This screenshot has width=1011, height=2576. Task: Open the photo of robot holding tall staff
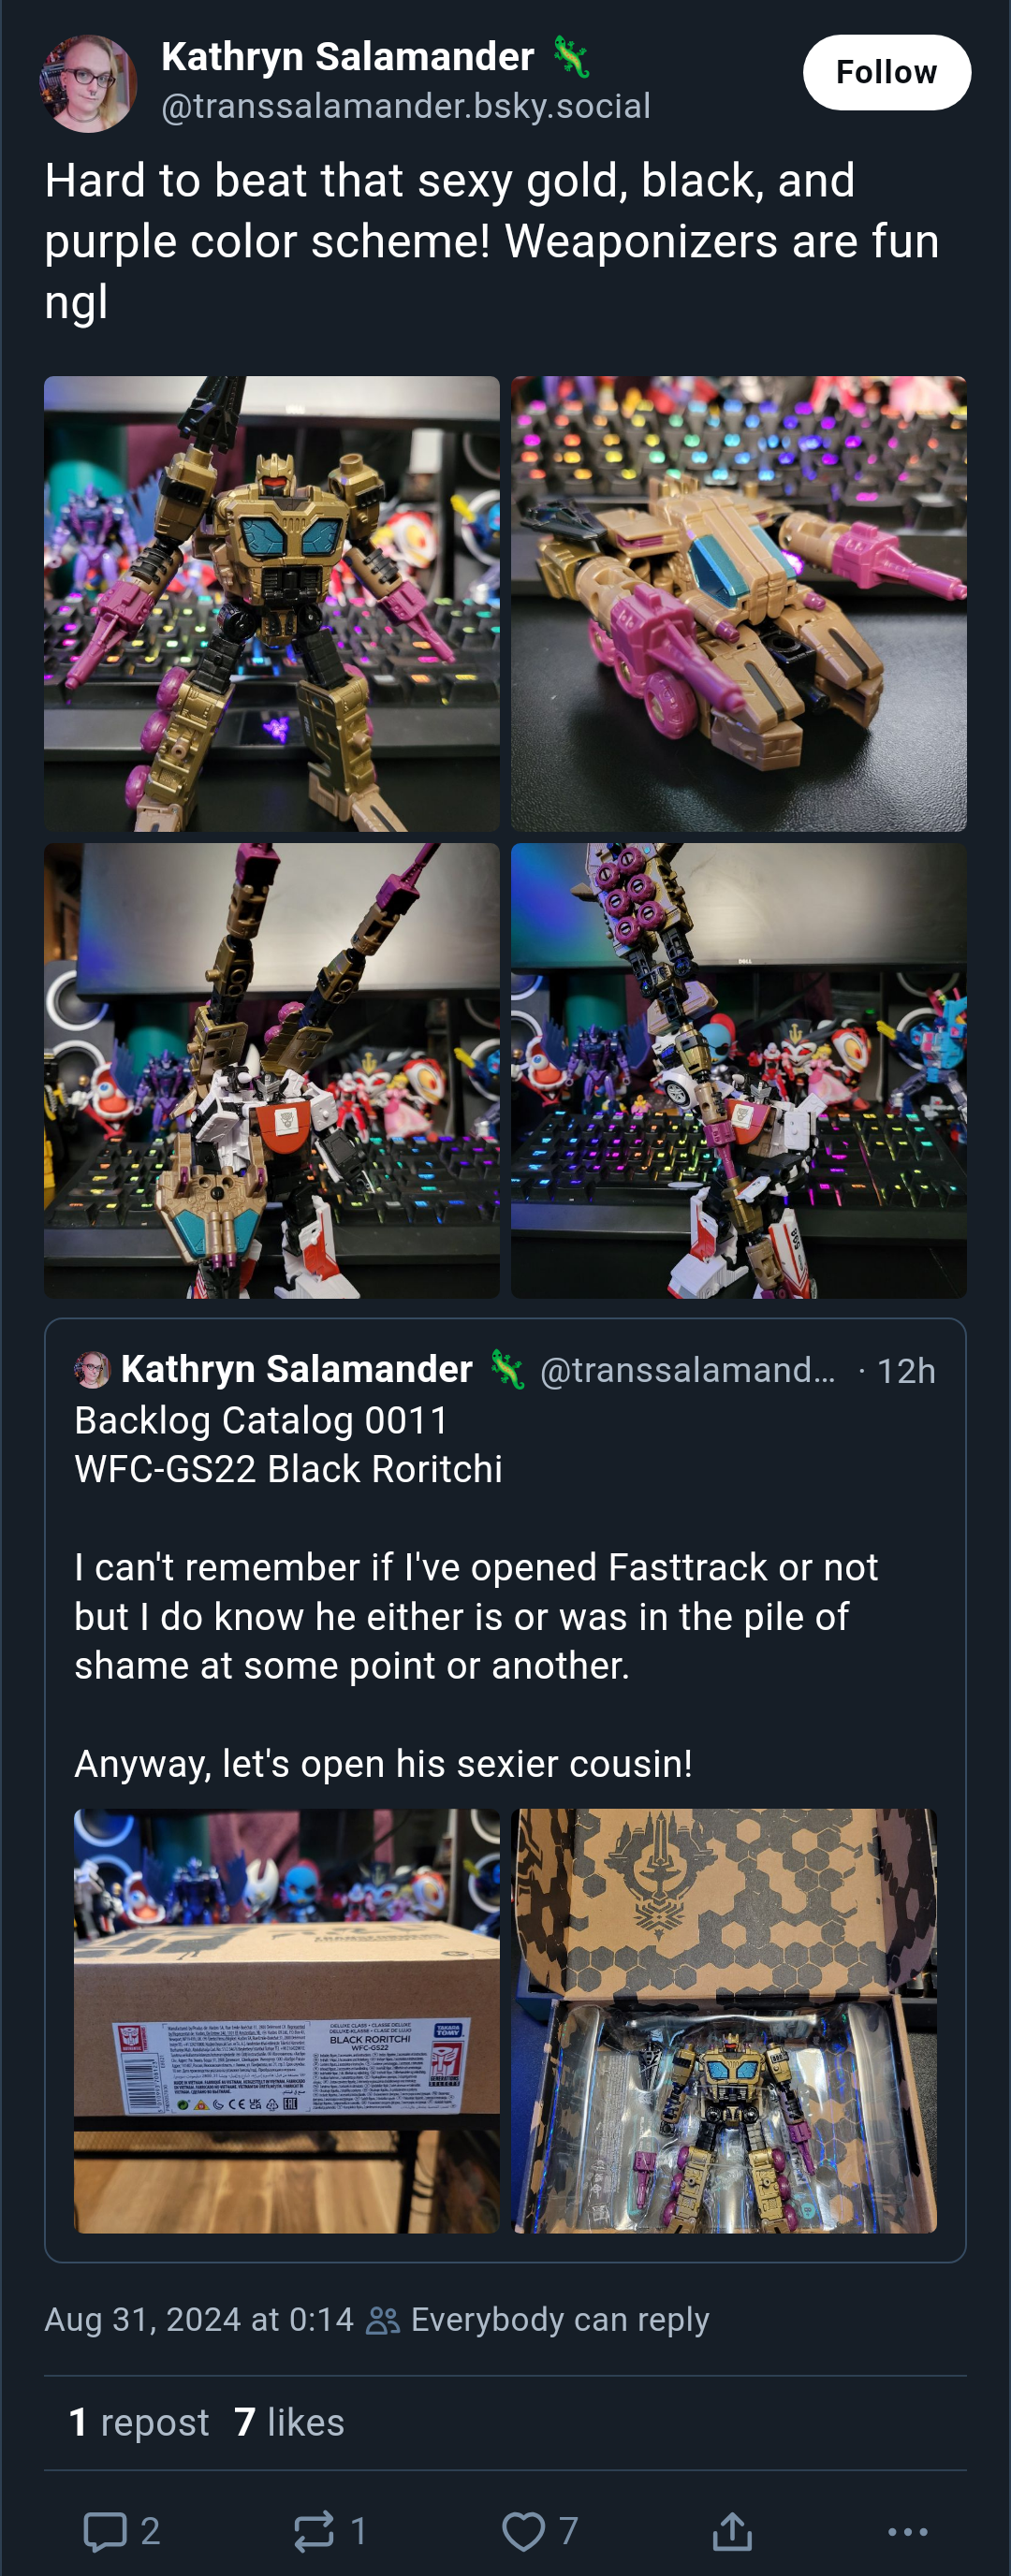(x=738, y=1070)
